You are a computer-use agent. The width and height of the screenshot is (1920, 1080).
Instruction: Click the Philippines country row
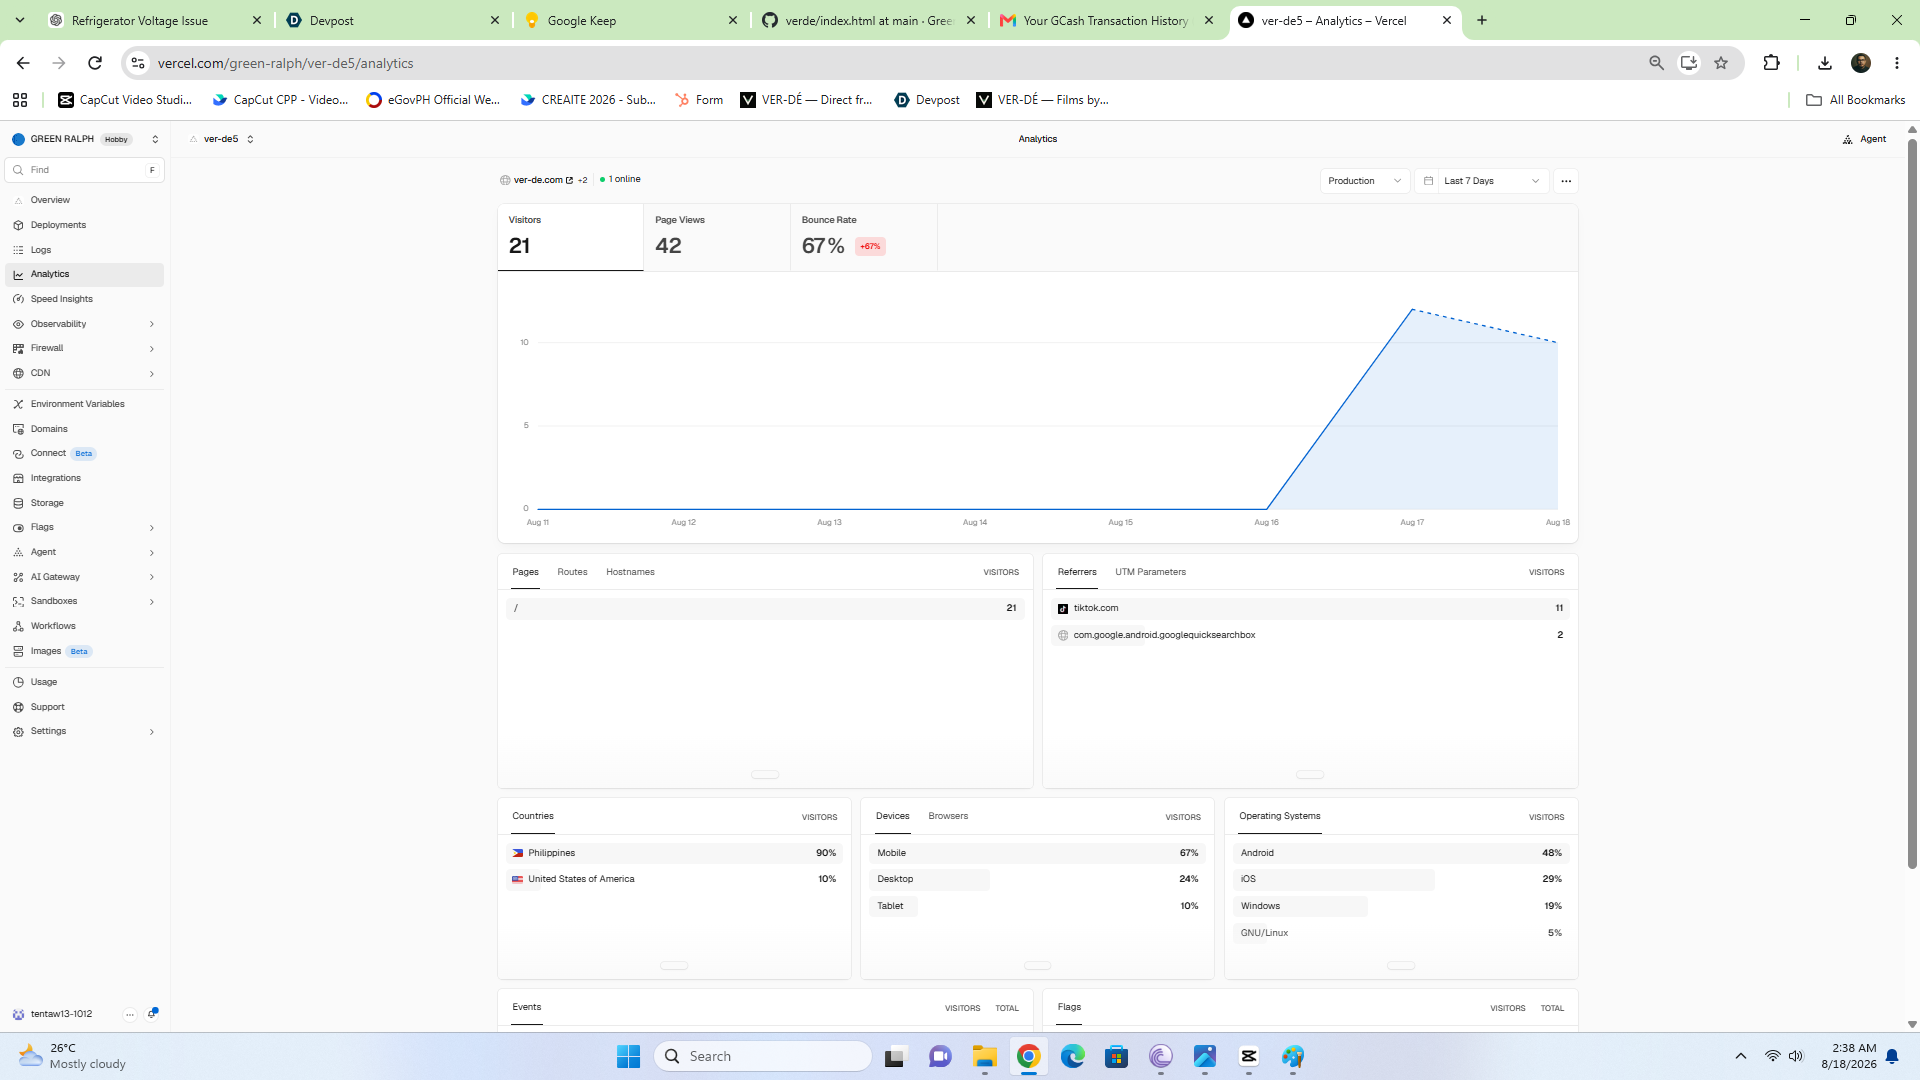[674, 853]
